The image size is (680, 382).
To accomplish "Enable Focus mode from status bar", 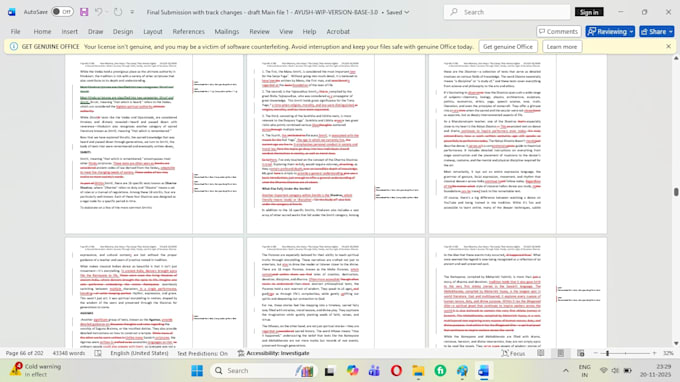I will pos(513,353).
